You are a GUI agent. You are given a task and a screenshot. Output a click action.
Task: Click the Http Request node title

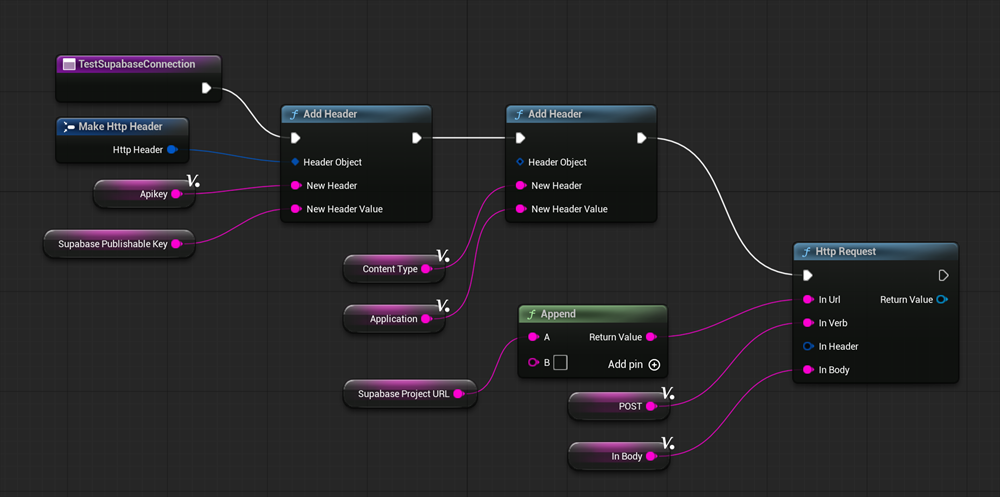(x=846, y=251)
